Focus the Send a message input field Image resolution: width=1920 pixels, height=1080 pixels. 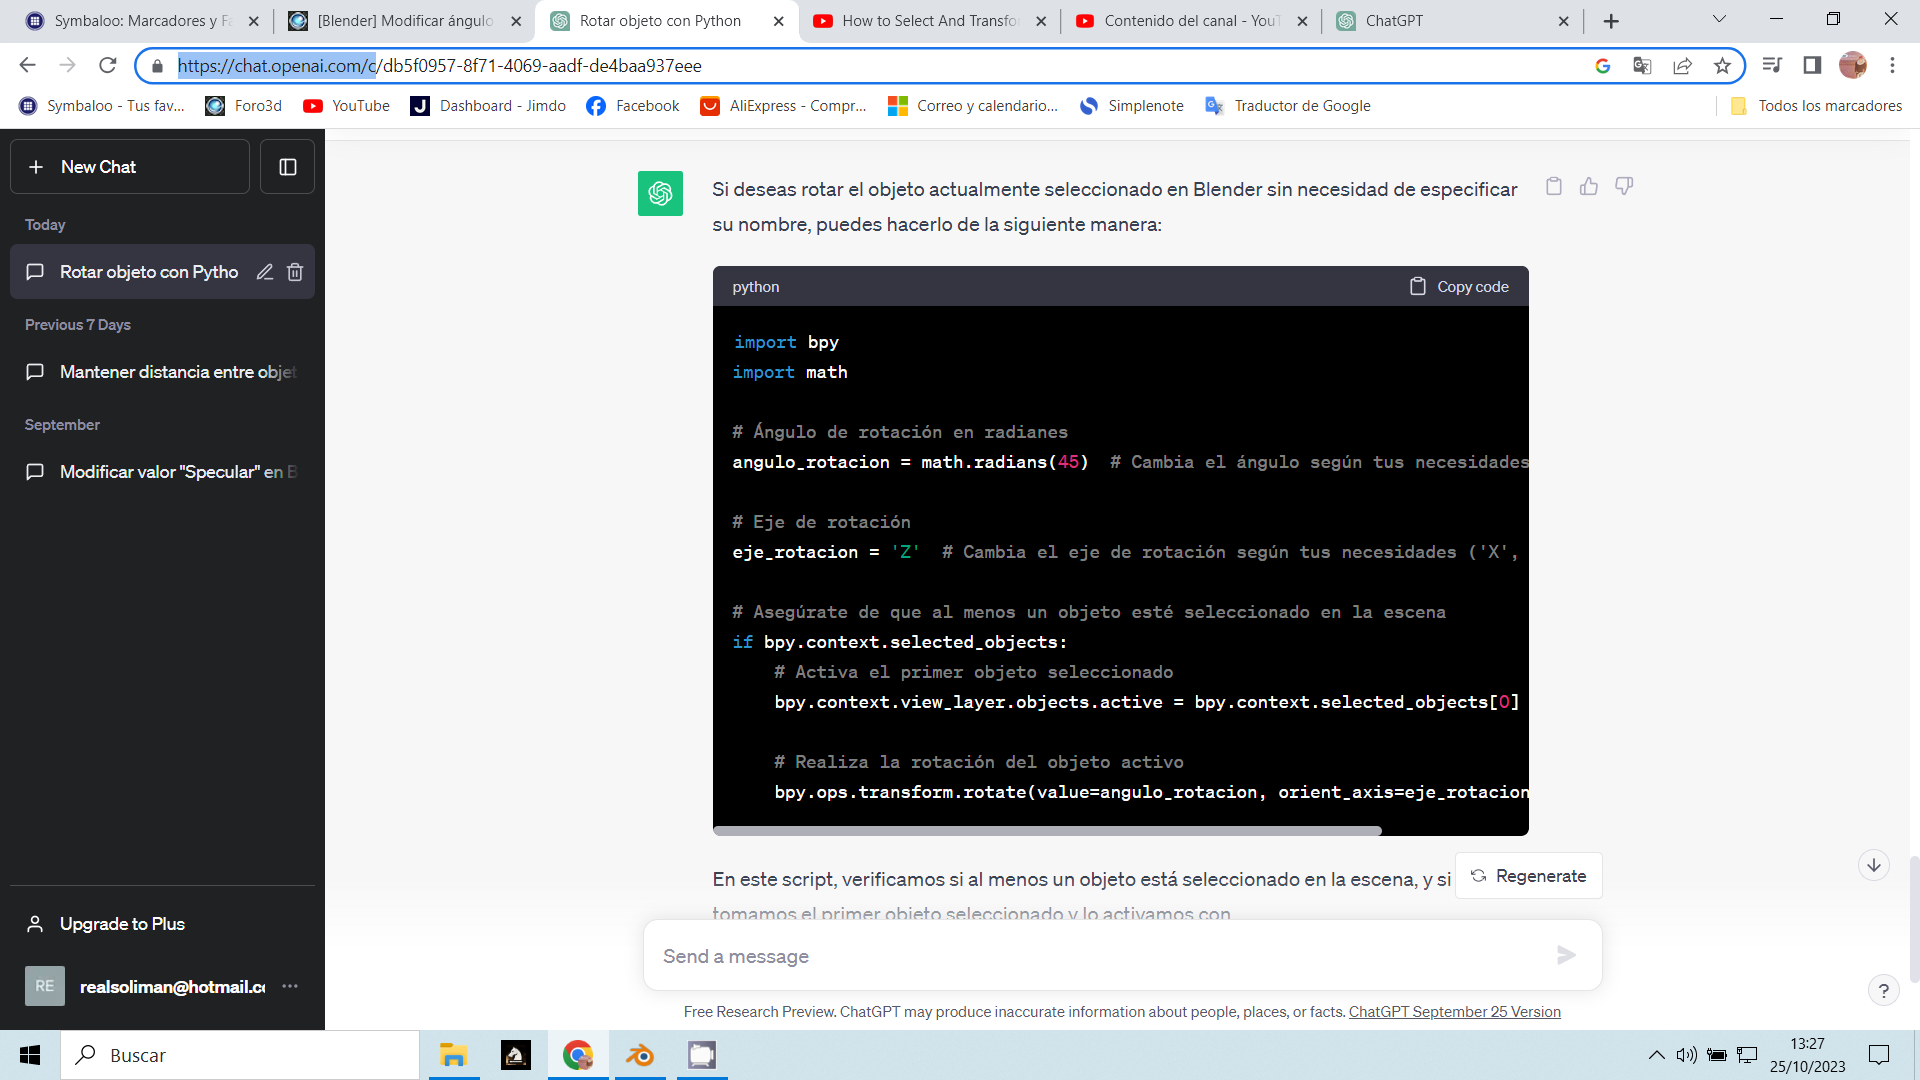(x=1100, y=956)
